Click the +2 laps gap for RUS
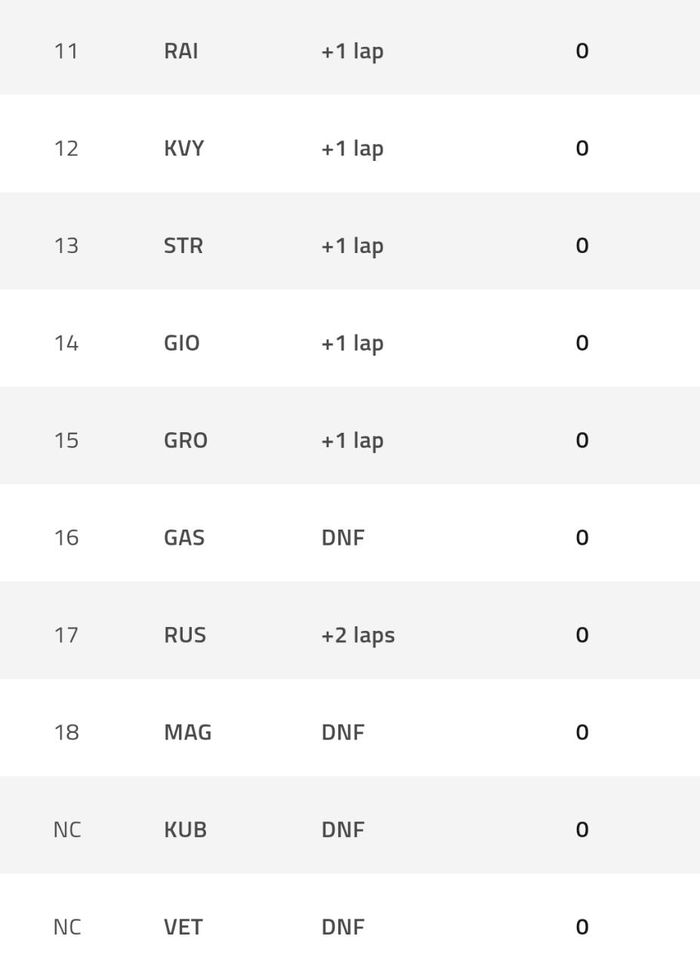Image resolution: width=700 pixels, height=967 pixels. [358, 635]
